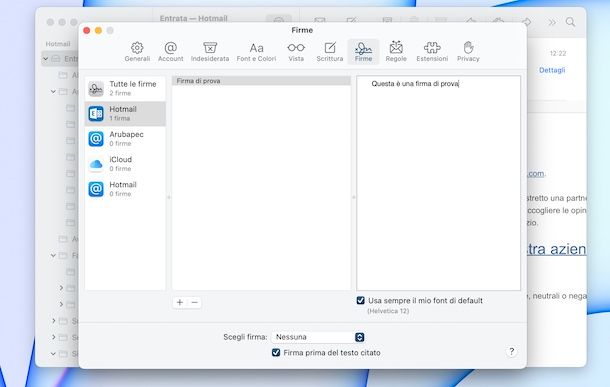Toggle Usa sempre il mio font di default
The width and height of the screenshot is (610, 387).
coord(361,300)
